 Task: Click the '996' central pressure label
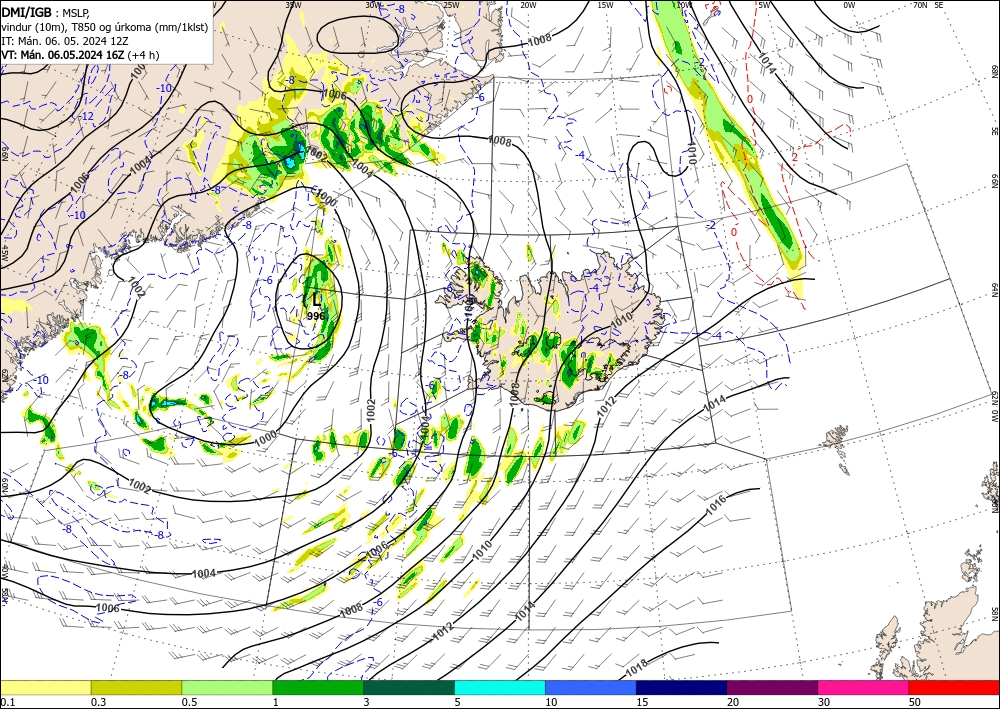point(316,316)
